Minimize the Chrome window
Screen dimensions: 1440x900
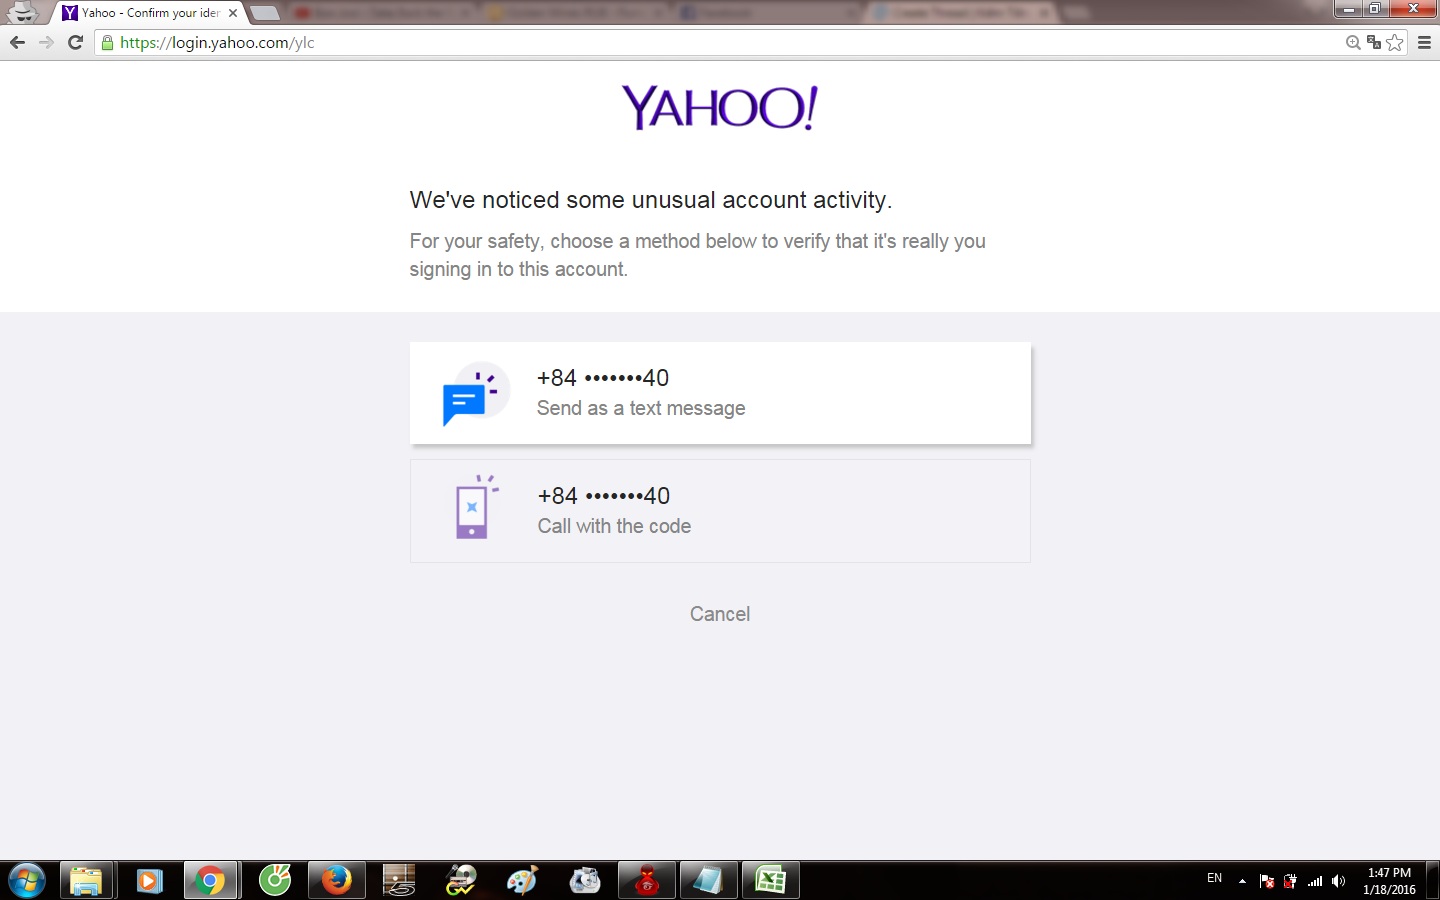click(x=1349, y=9)
